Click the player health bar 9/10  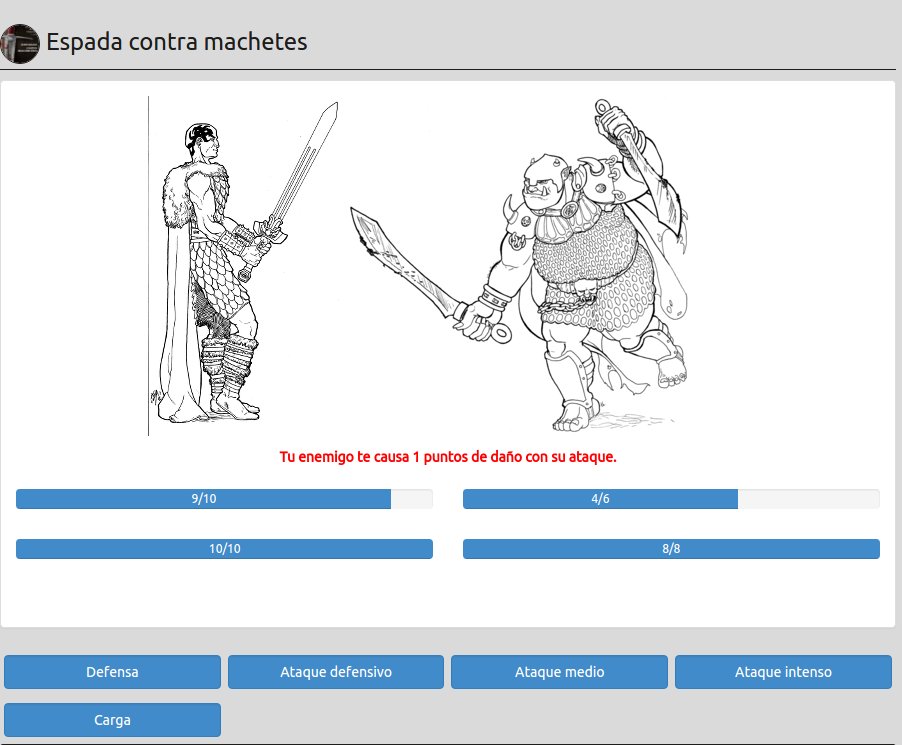224,499
